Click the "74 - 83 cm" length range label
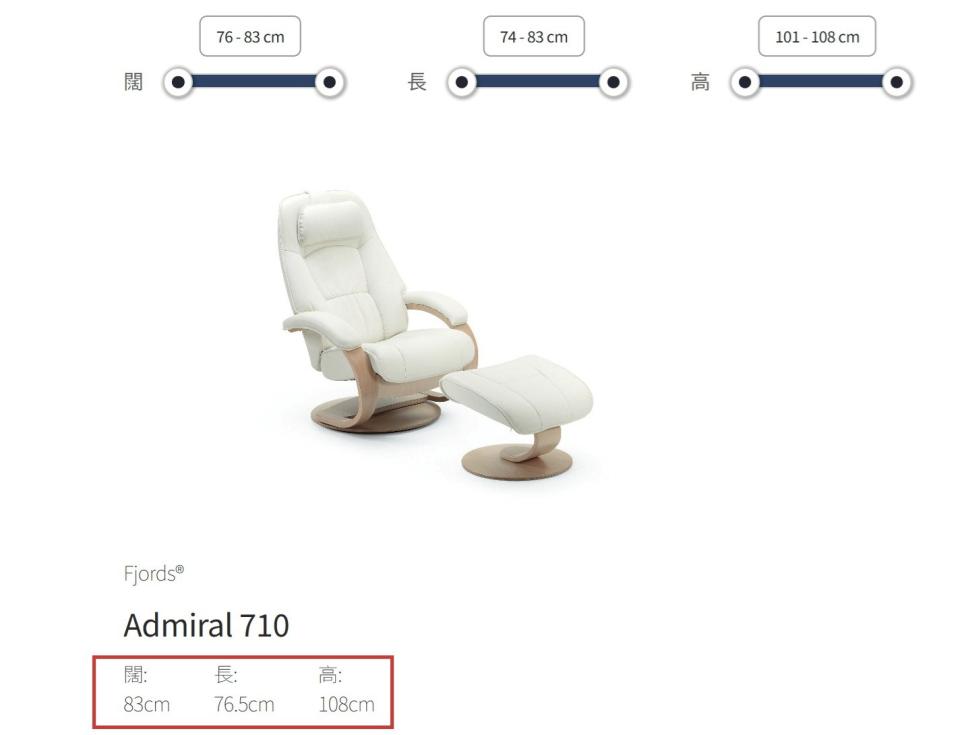960x735 pixels. [534, 37]
